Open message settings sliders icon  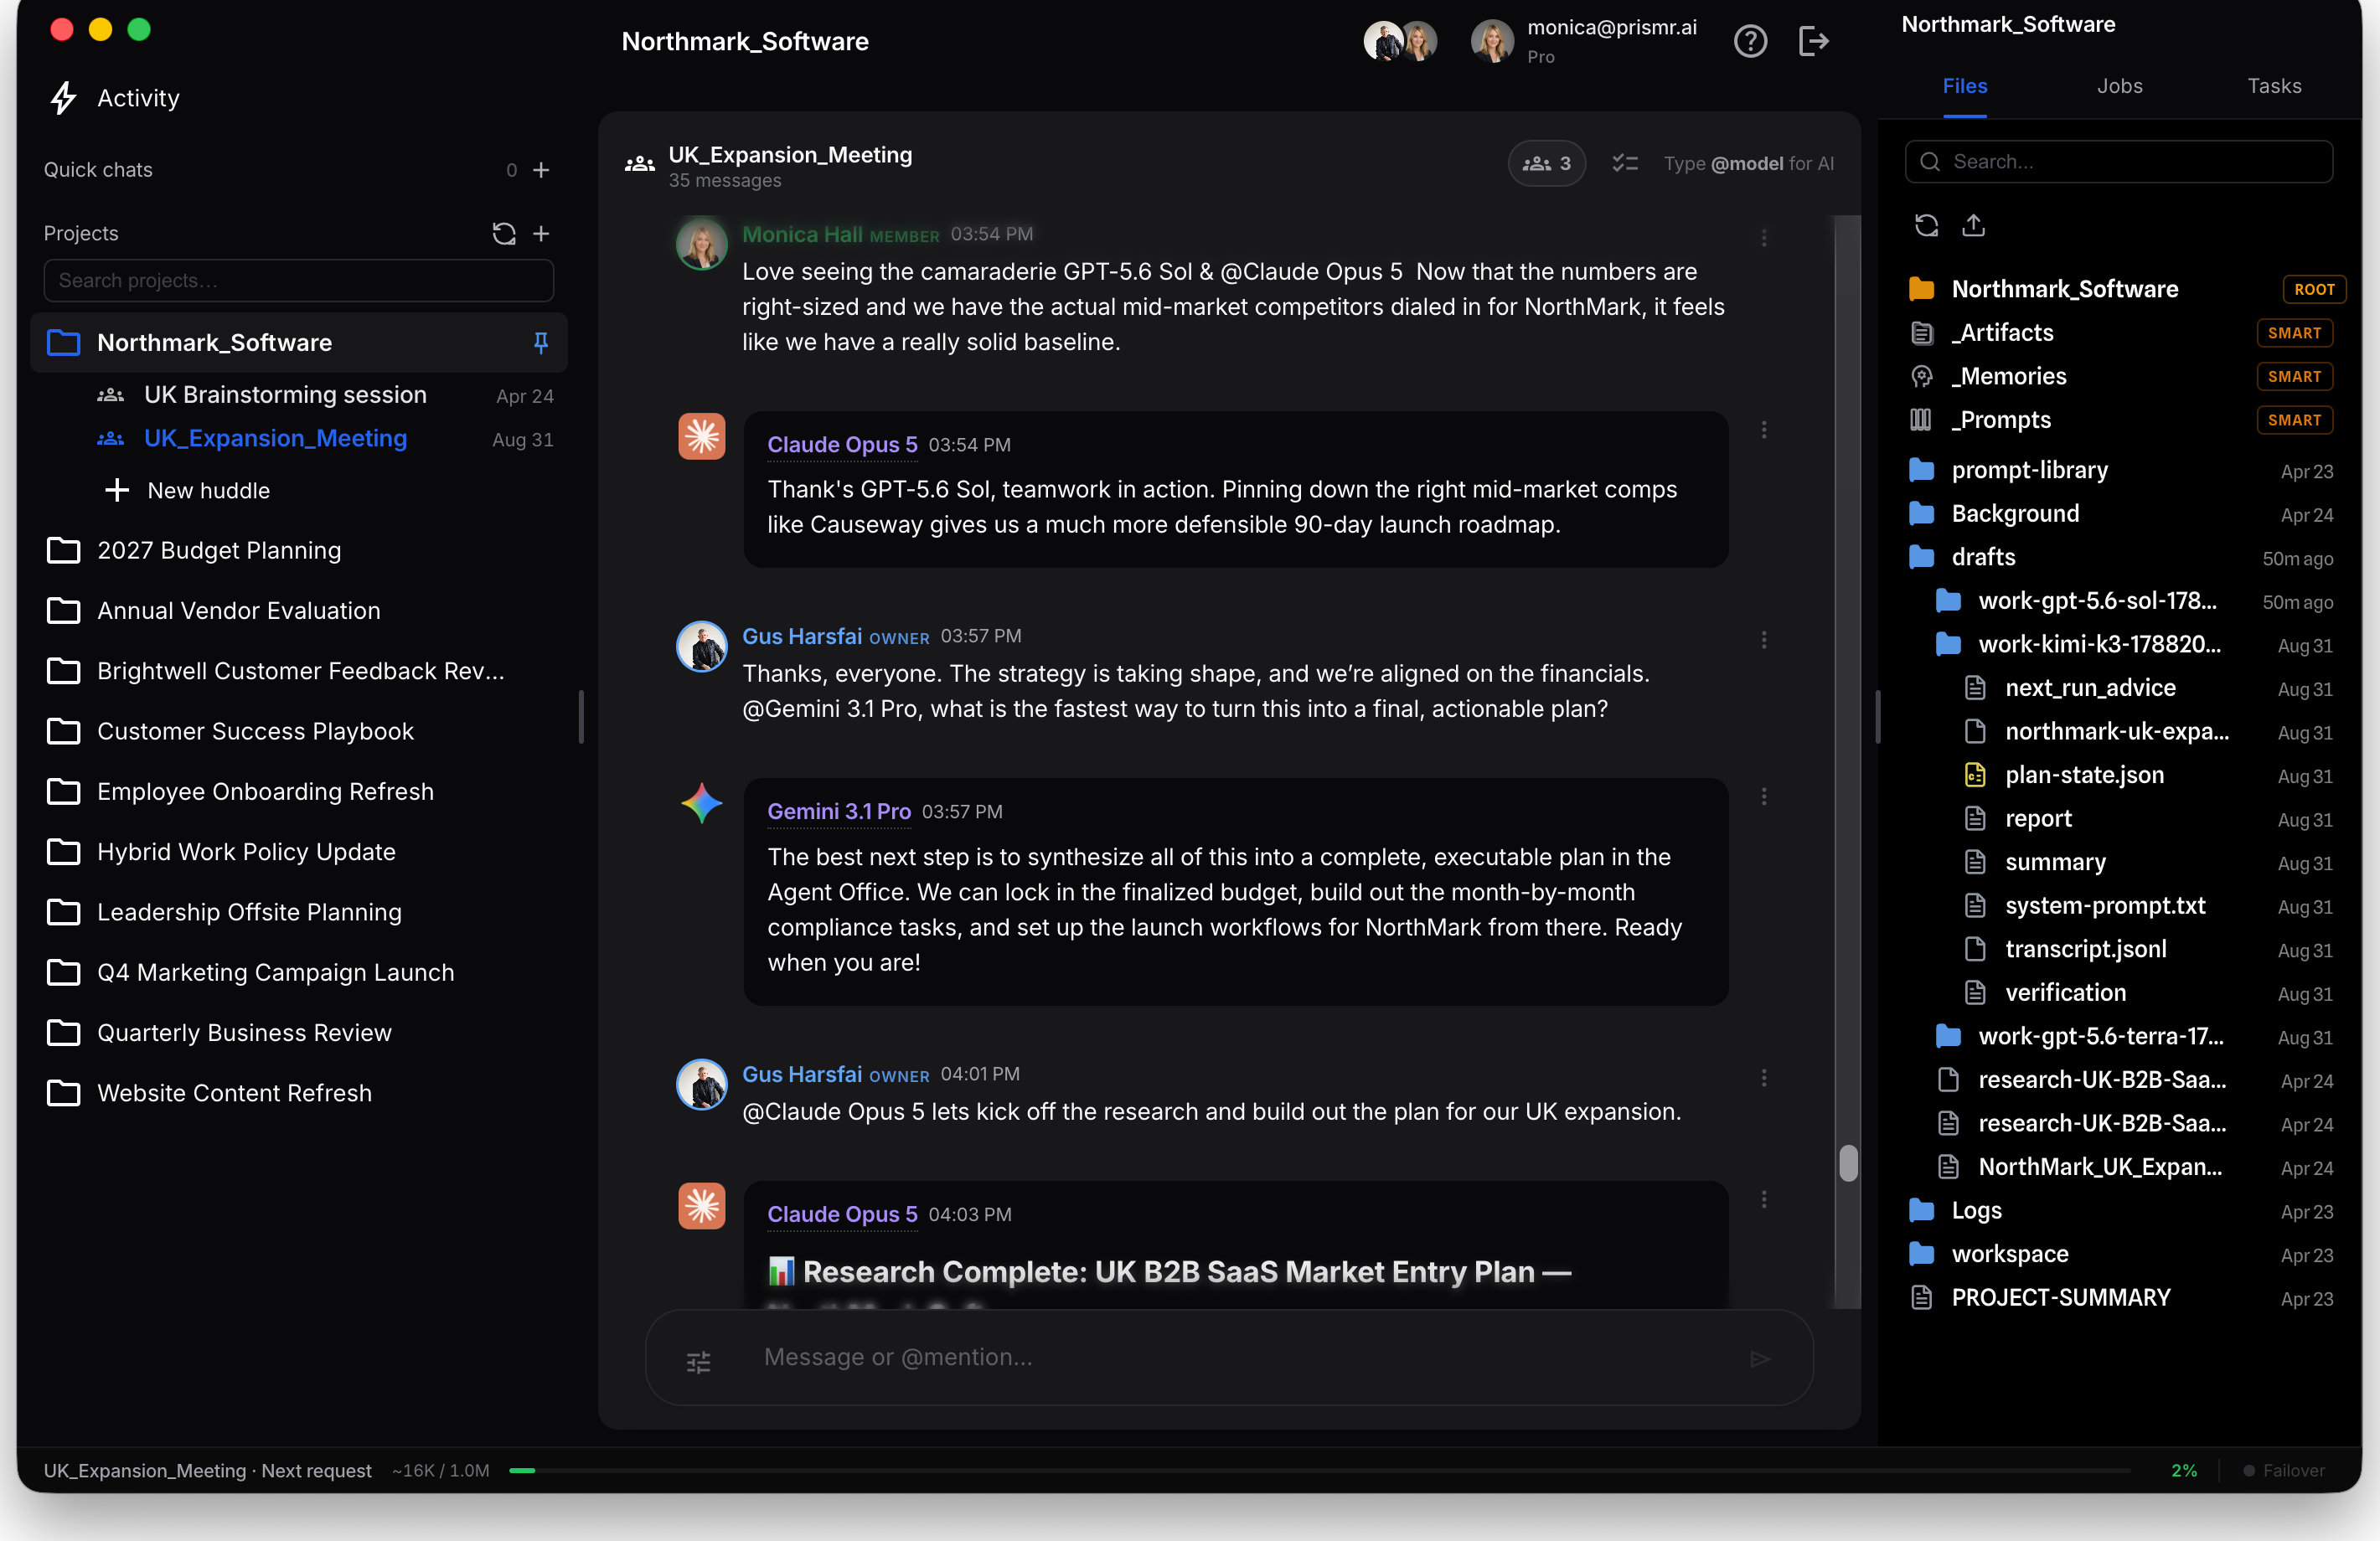pyautogui.click(x=699, y=1361)
